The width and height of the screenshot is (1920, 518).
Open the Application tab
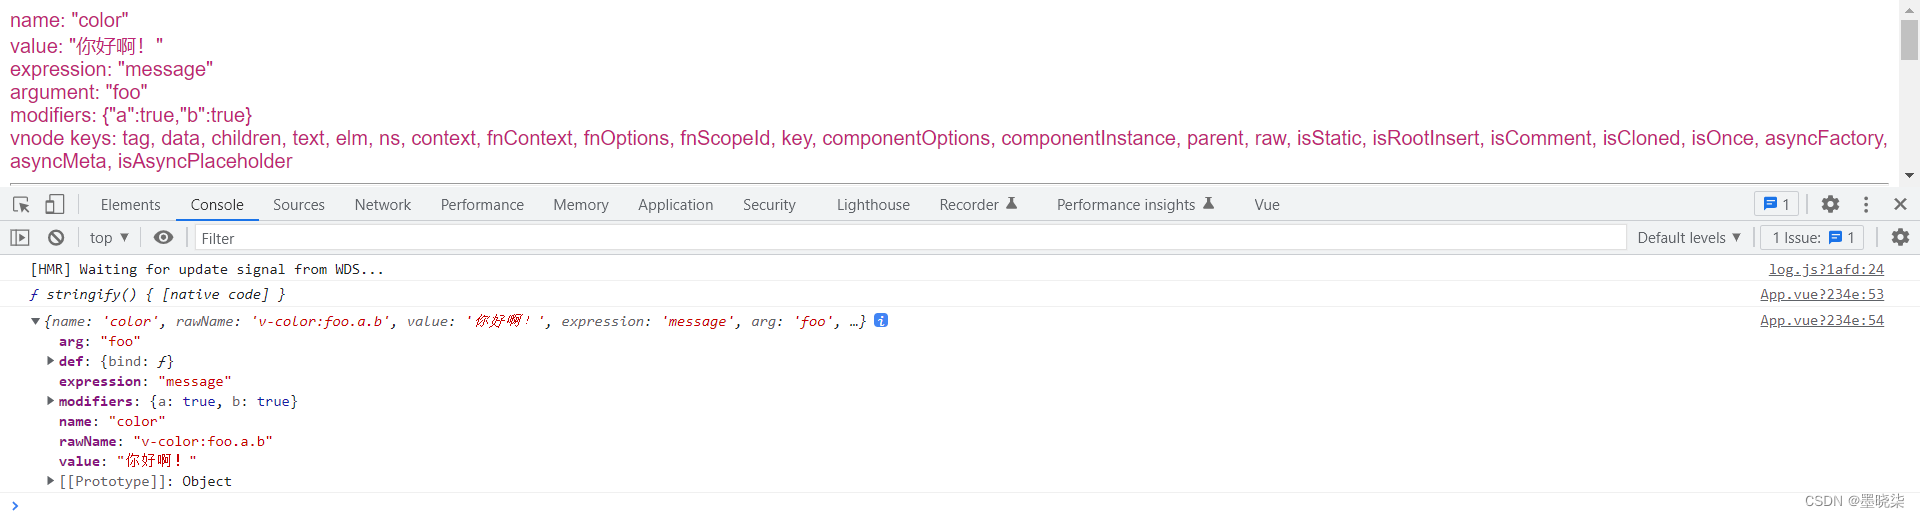tap(676, 204)
